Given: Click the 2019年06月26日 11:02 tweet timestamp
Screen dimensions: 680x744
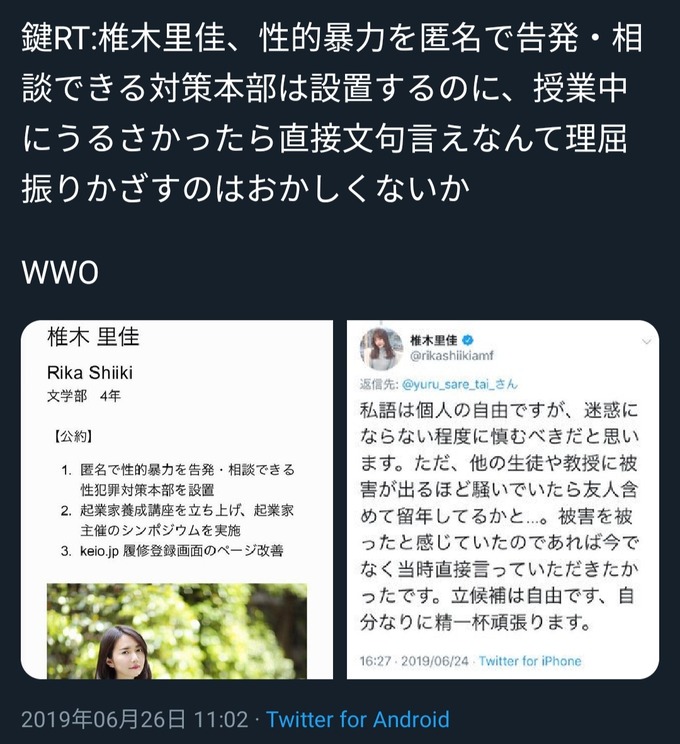Looking at the screenshot, I should tap(135, 719).
